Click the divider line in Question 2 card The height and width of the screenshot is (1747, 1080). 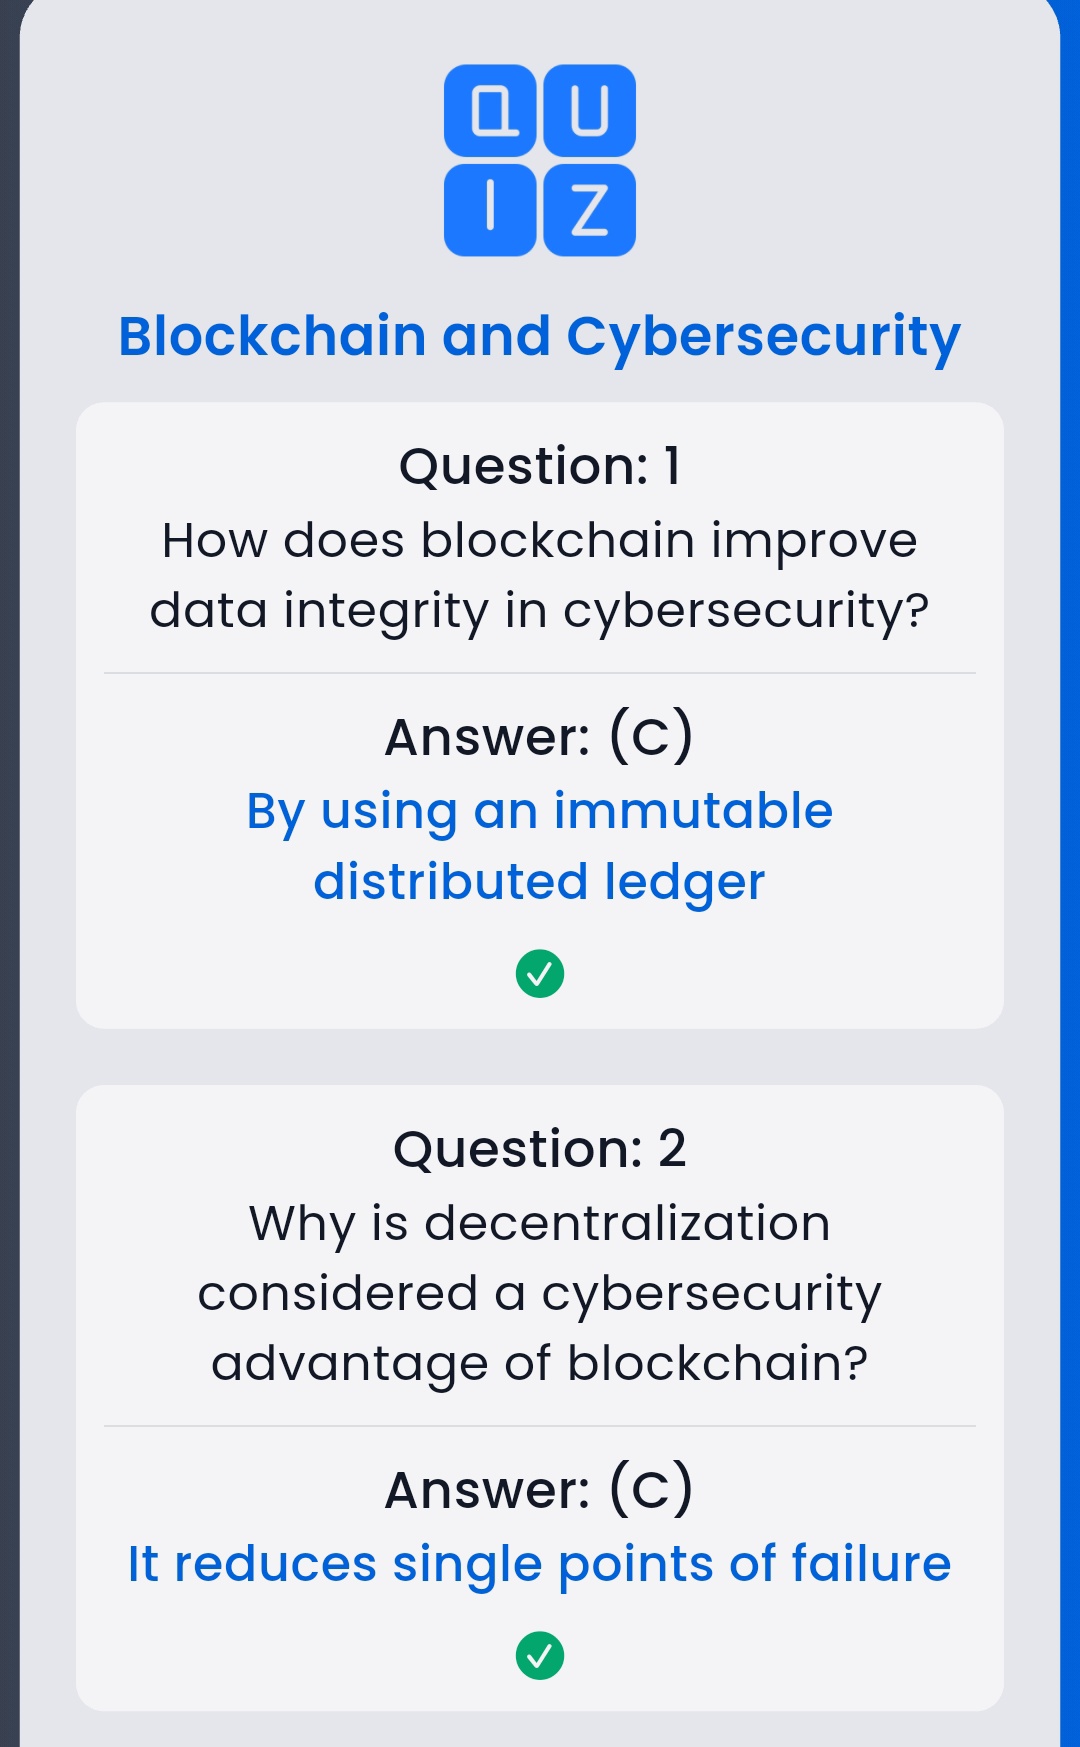pyautogui.click(x=540, y=1426)
